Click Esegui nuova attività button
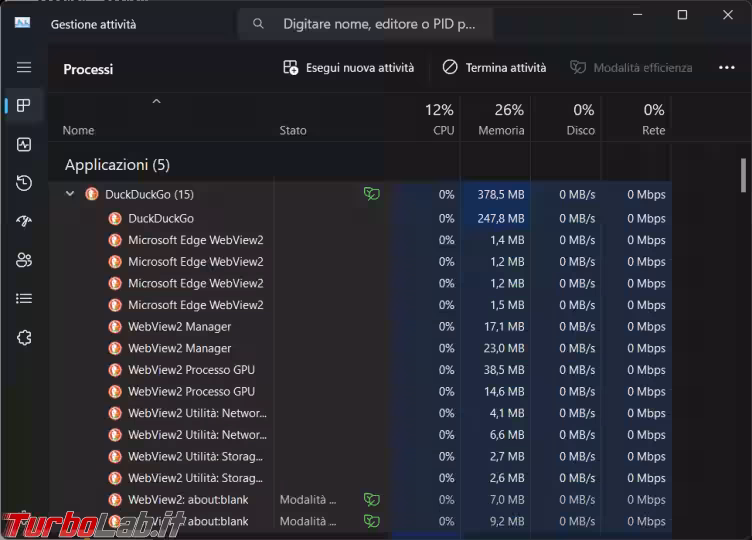 pos(349,68)
